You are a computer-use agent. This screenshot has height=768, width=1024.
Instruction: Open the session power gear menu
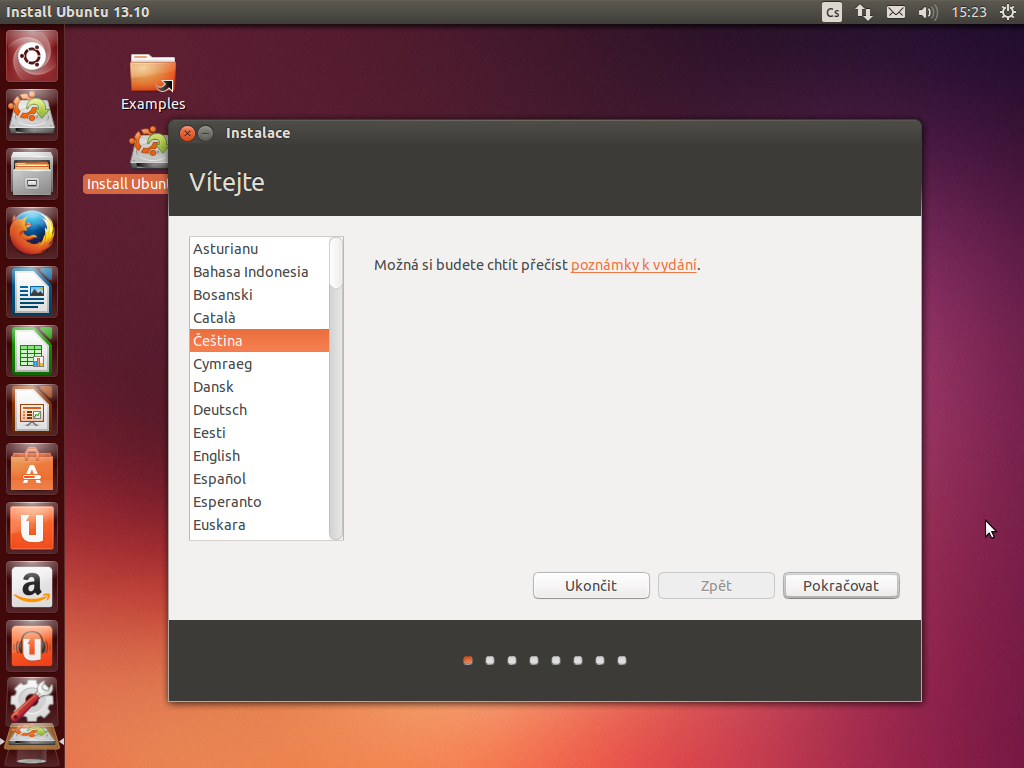click(1008, 12)
